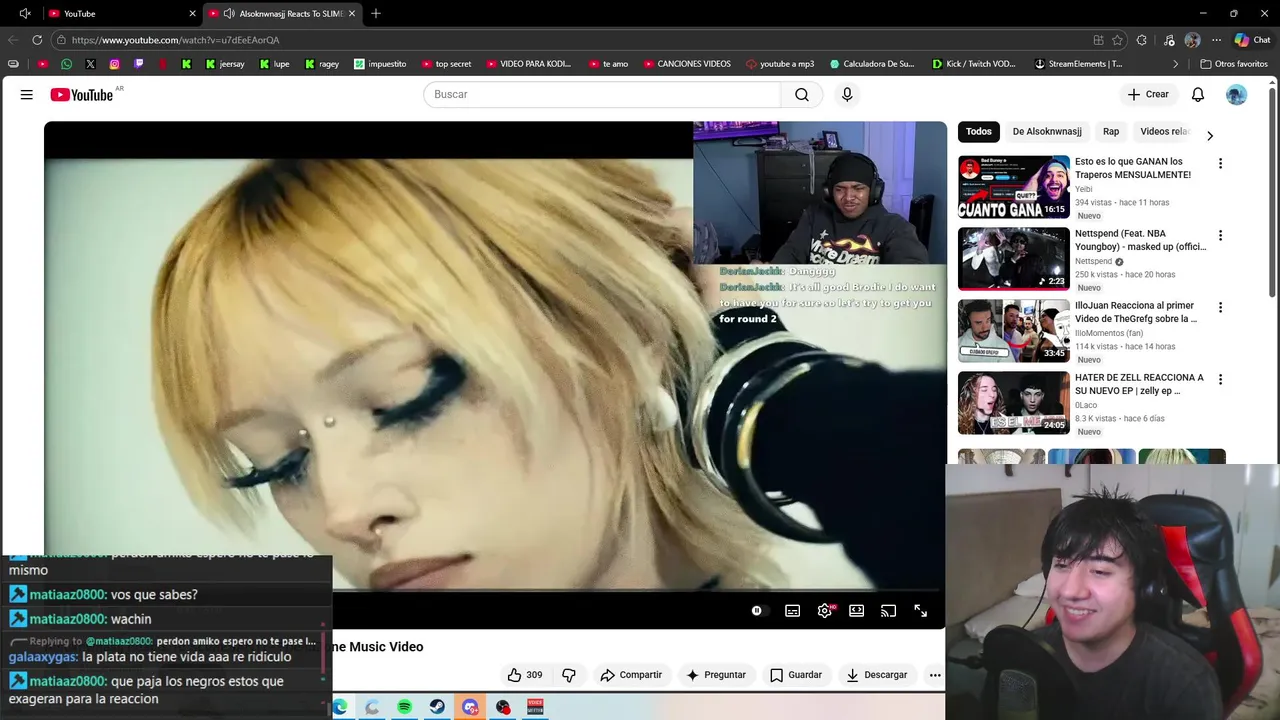Image resolution: width=1280 pixels, height=720 pixels.
Task: Open the X (Twitter) bookmark icon
Action: pos(90,64)
